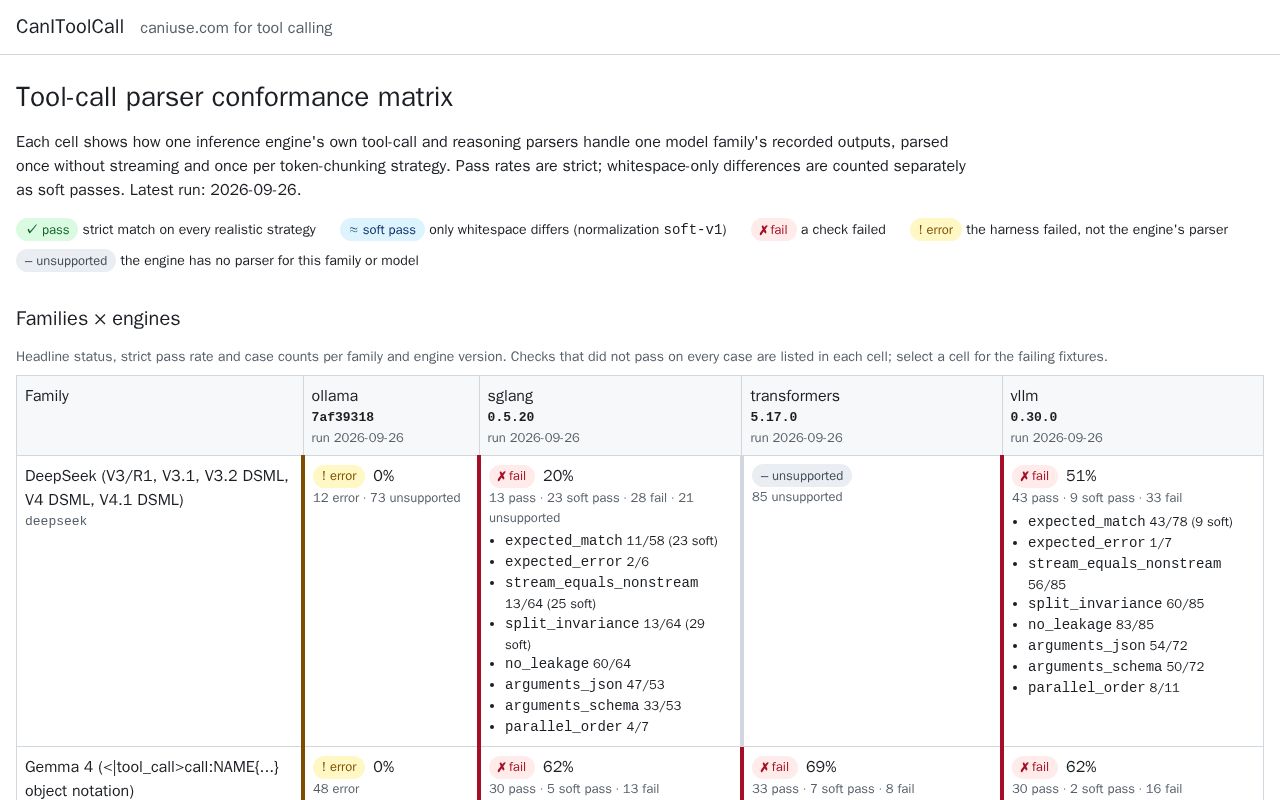This screenshot has height=800, width=1280.
Task: Click the "20%" pass rate in sglang cell
Action: [558, 476]
